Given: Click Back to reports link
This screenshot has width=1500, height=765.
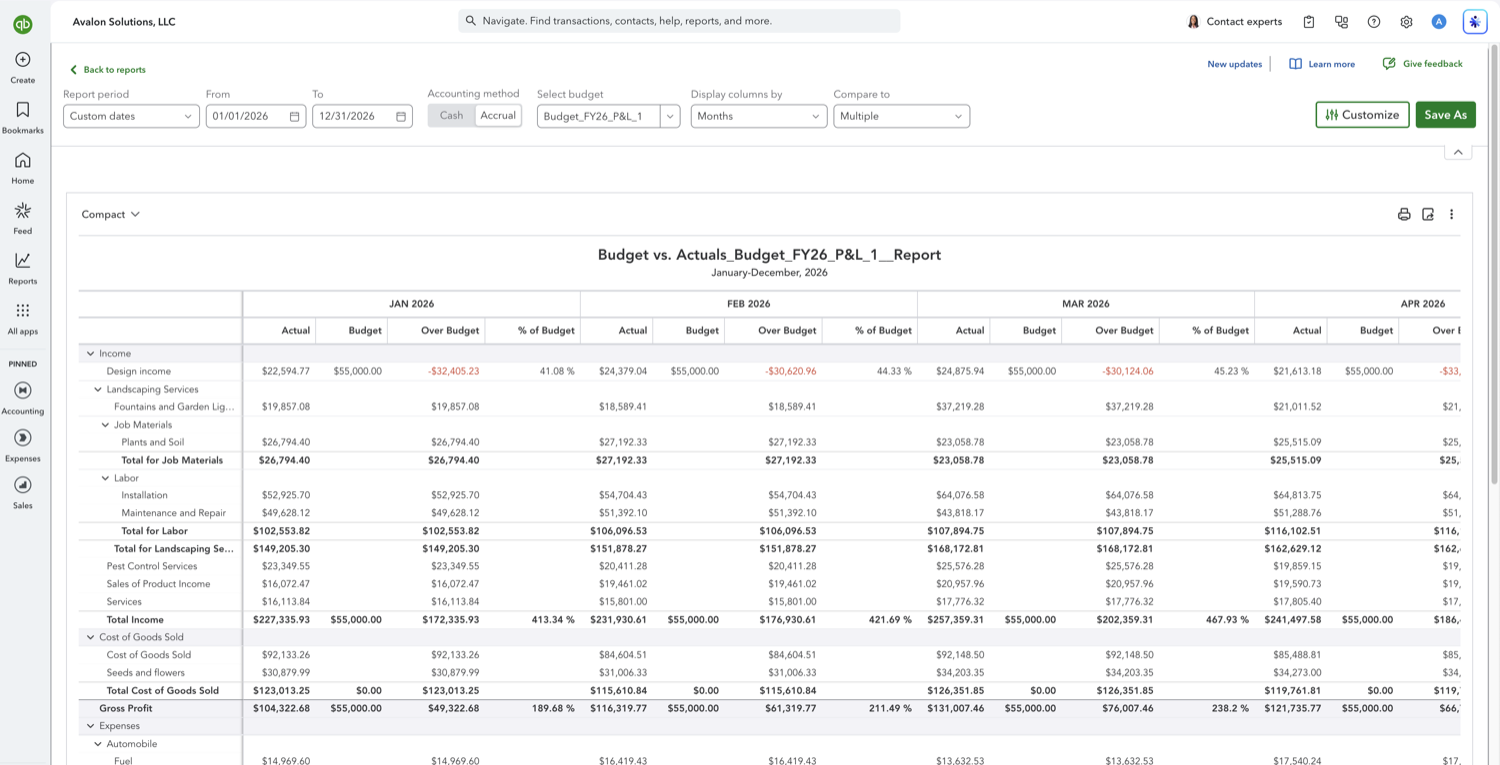Looking at the screenshot, I should (108, 70).
